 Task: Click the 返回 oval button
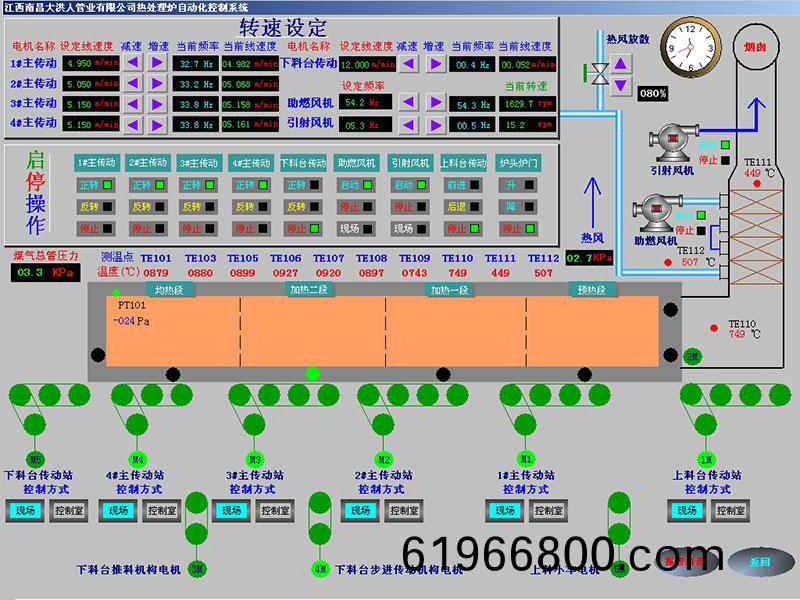pos(759,562)
